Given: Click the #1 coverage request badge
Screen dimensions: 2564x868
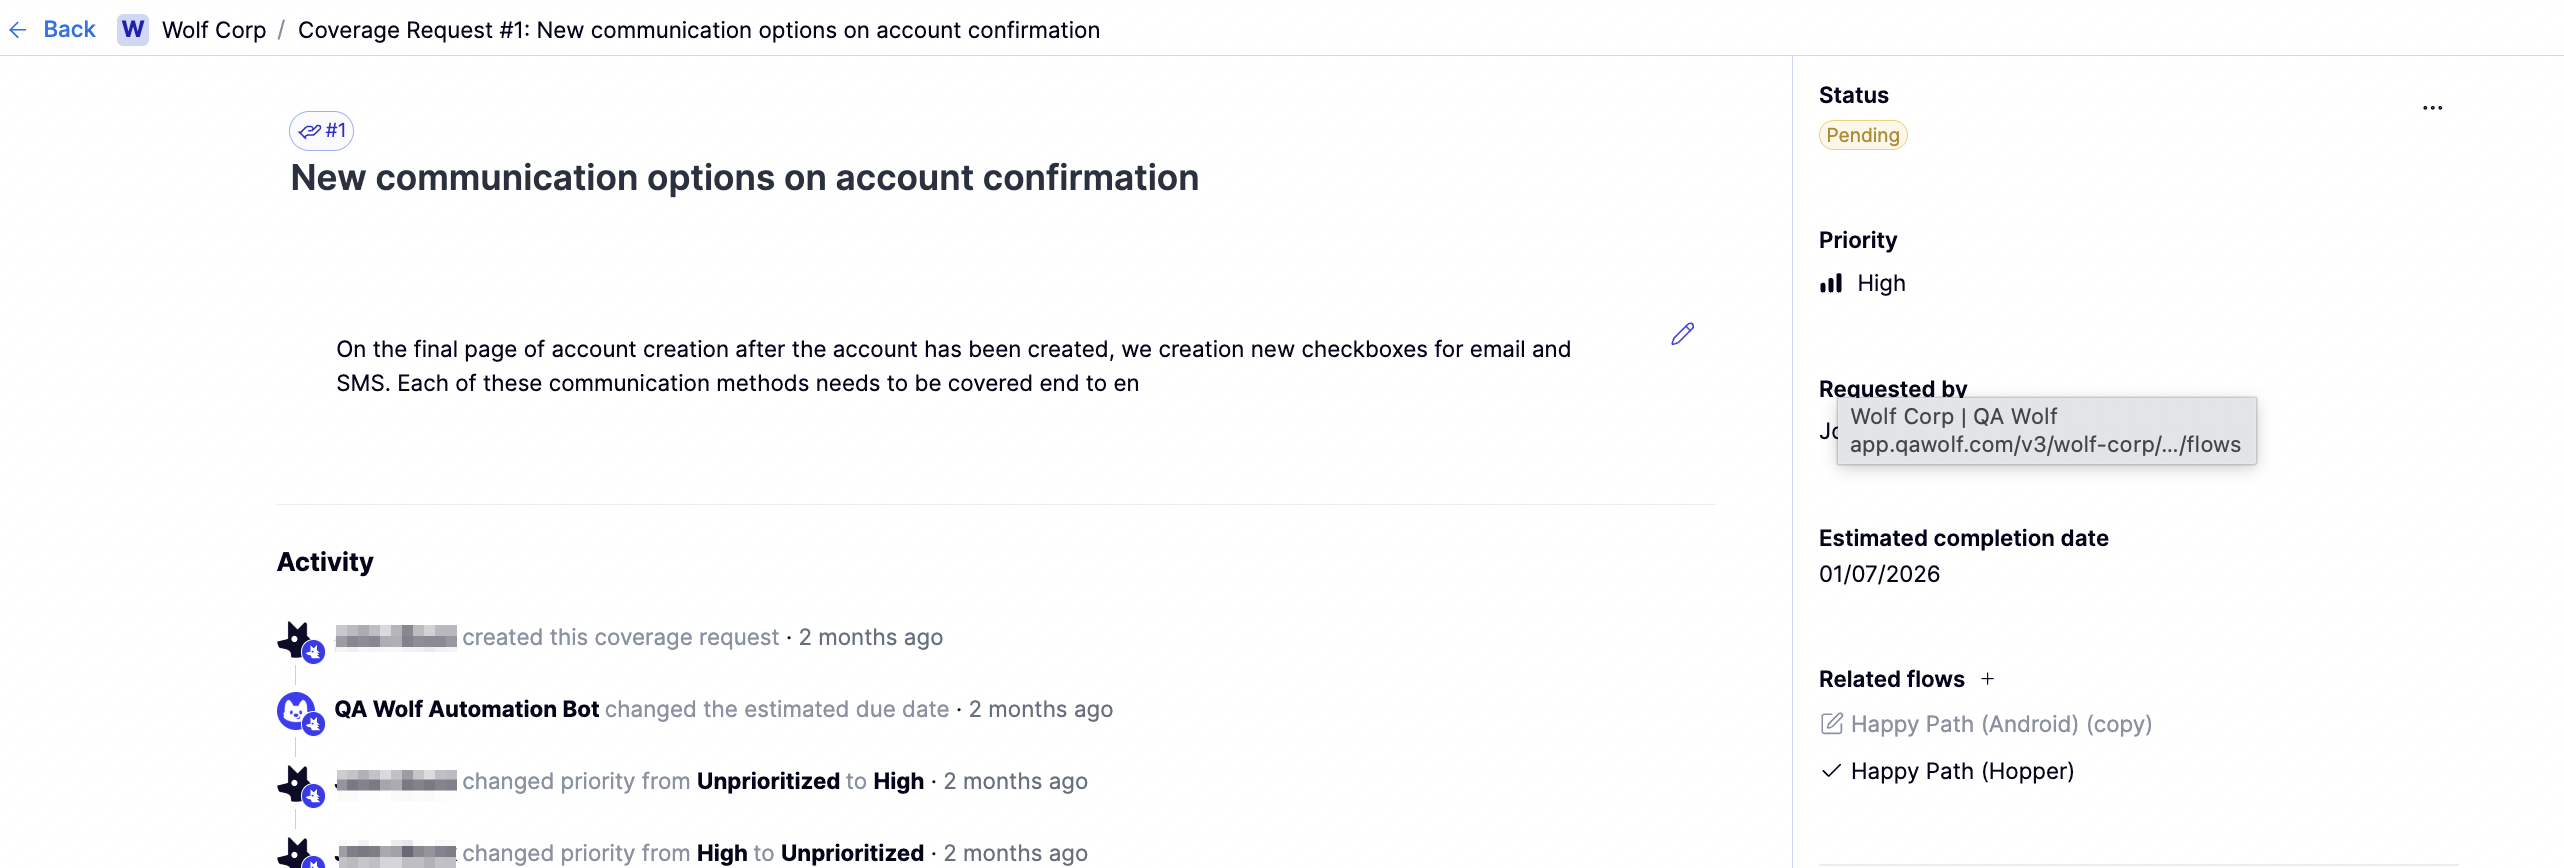Looking at the screenshot, I should tap(322, 131).
